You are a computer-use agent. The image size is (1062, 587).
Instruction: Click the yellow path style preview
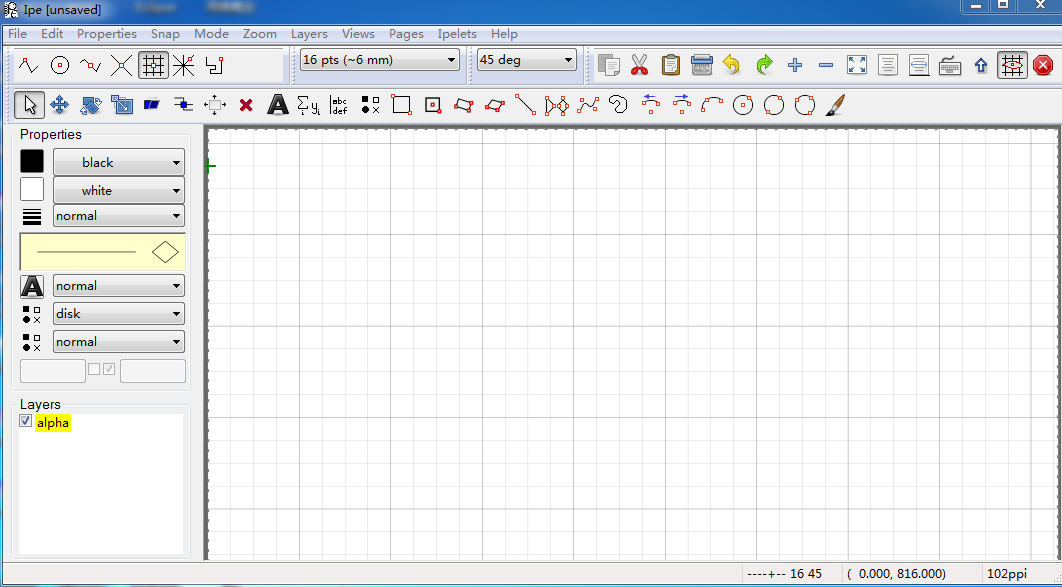(x=103, y=252)
